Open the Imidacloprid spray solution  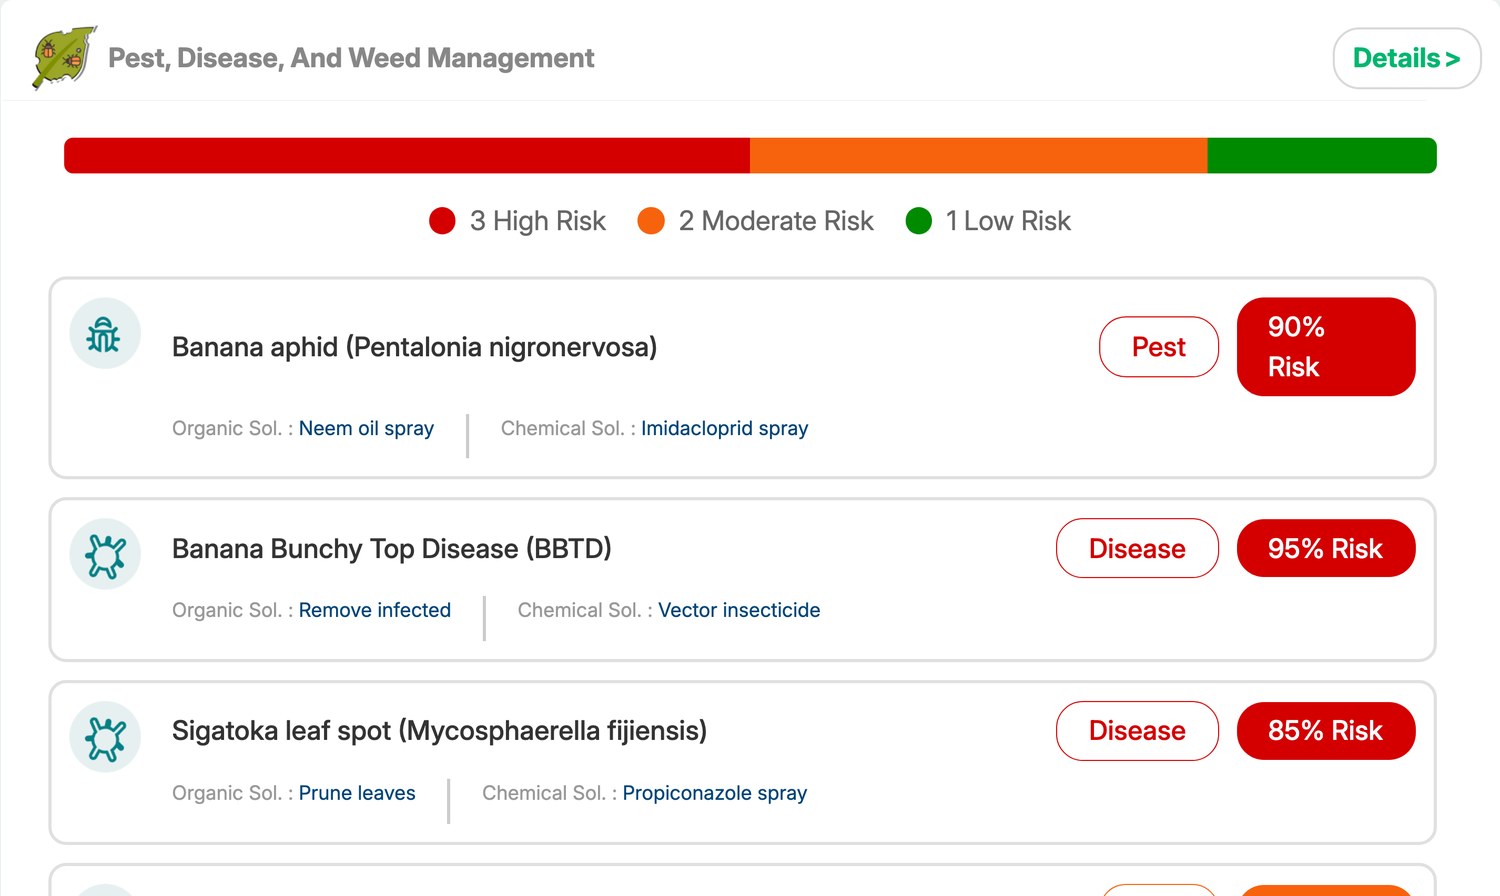coord(724,428)
